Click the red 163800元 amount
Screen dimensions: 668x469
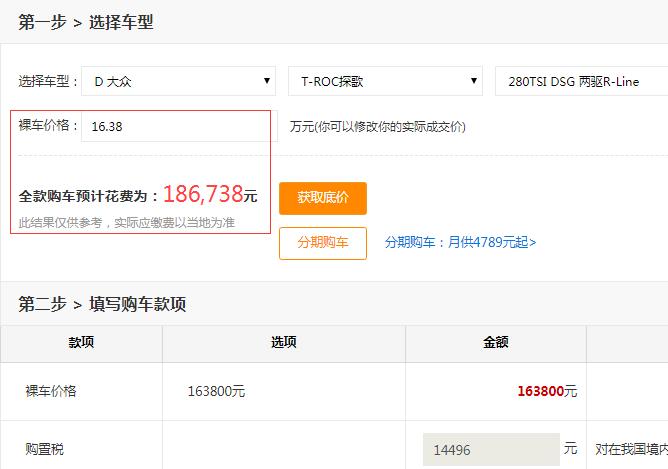[x=547, y=391]
